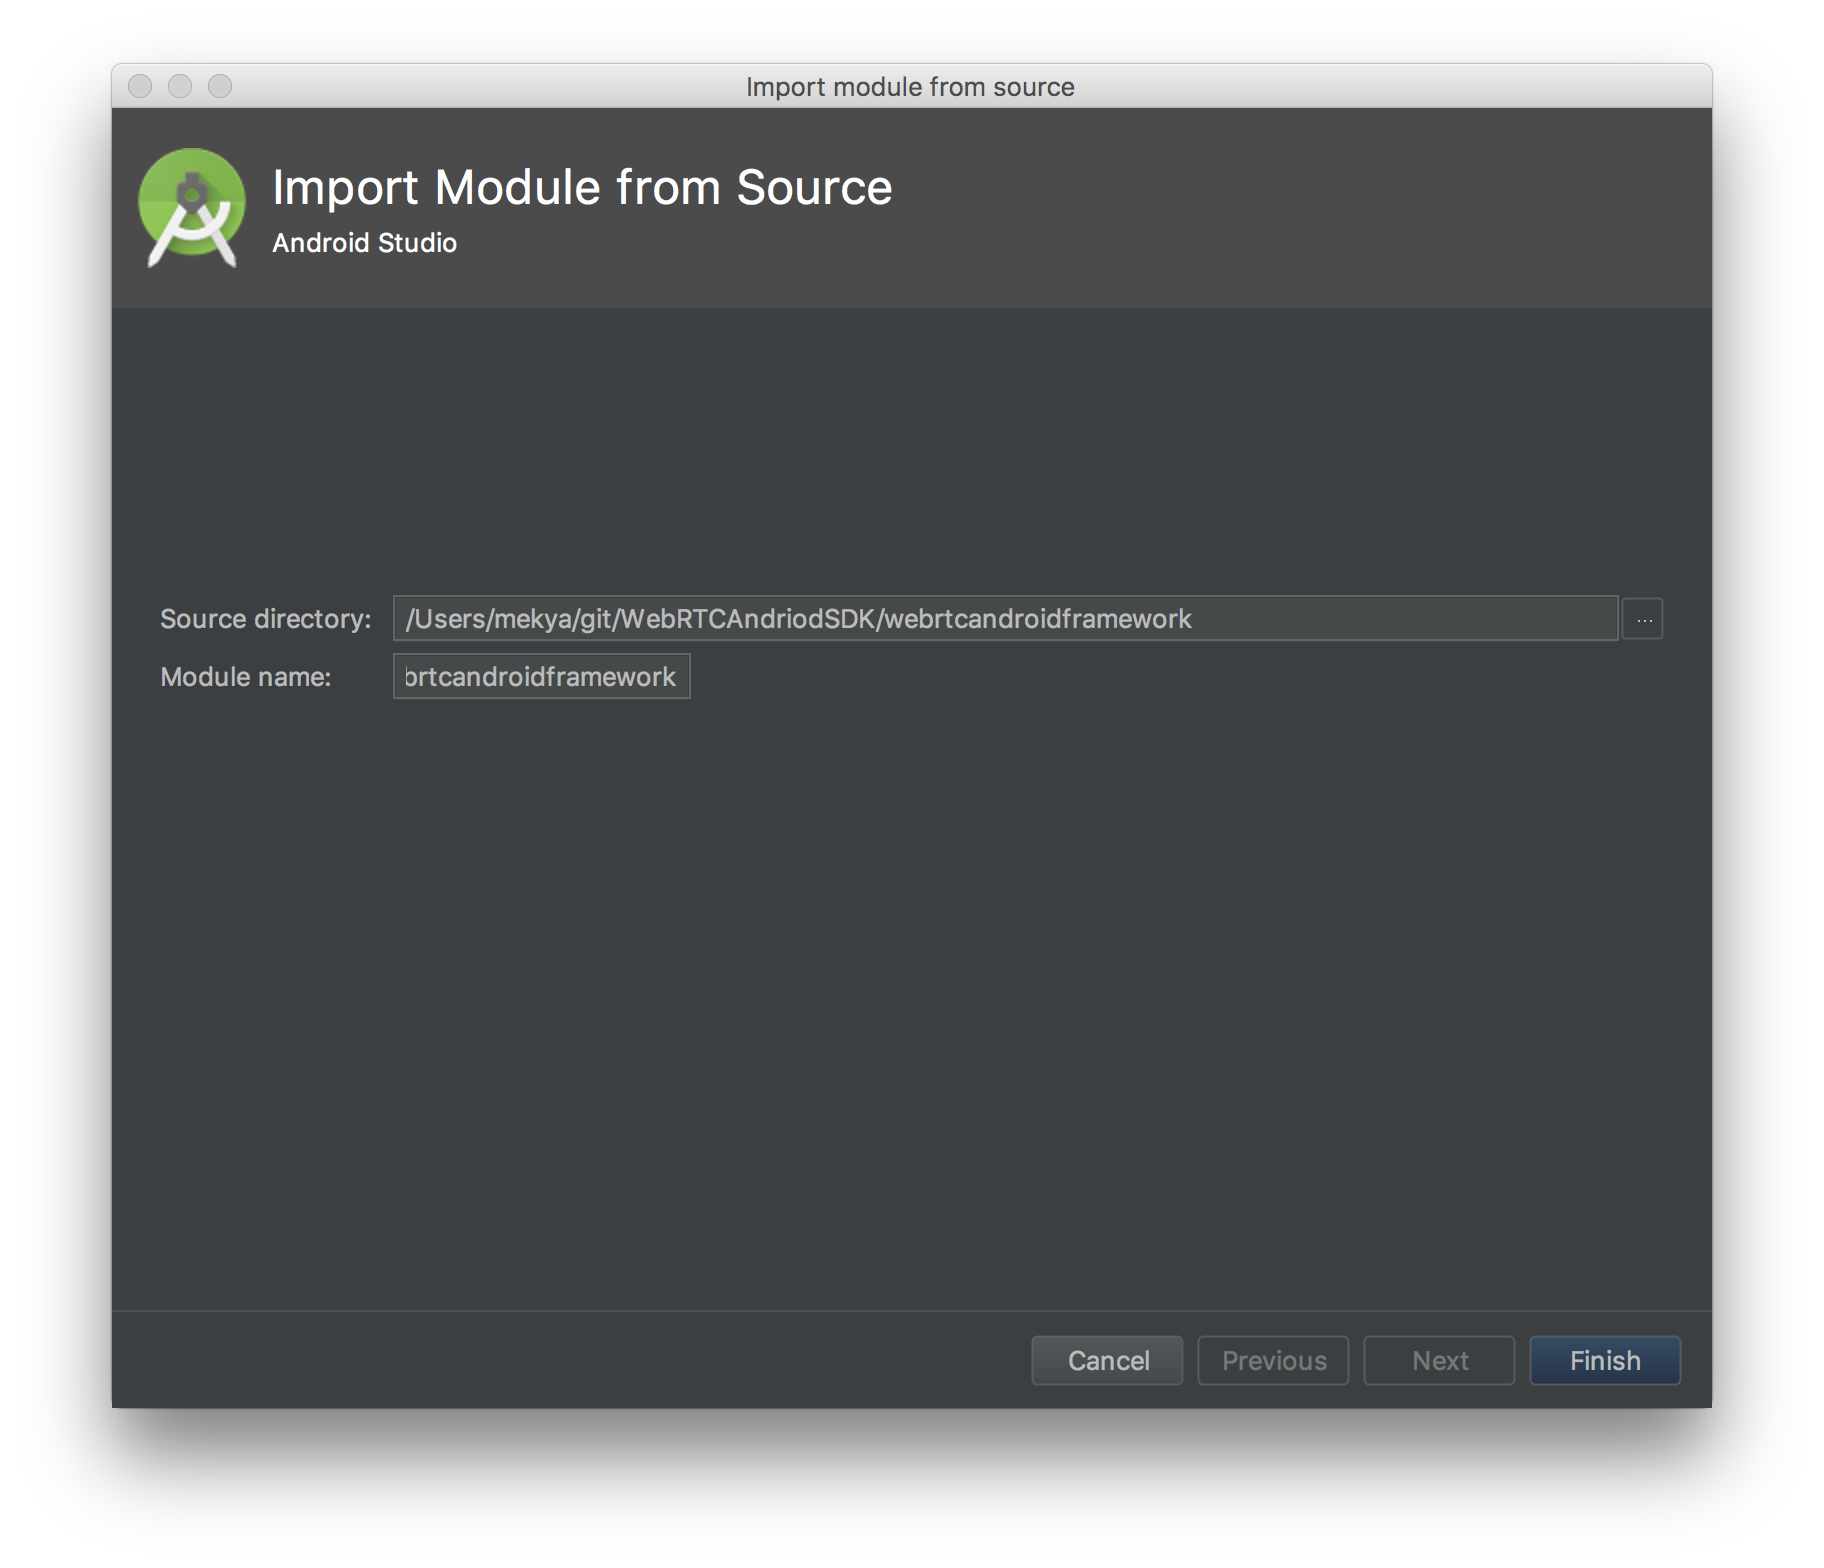Click the "Import Module from Source" heading
This screenshot has height=1568, width=1824.
(x=582, y=186)
